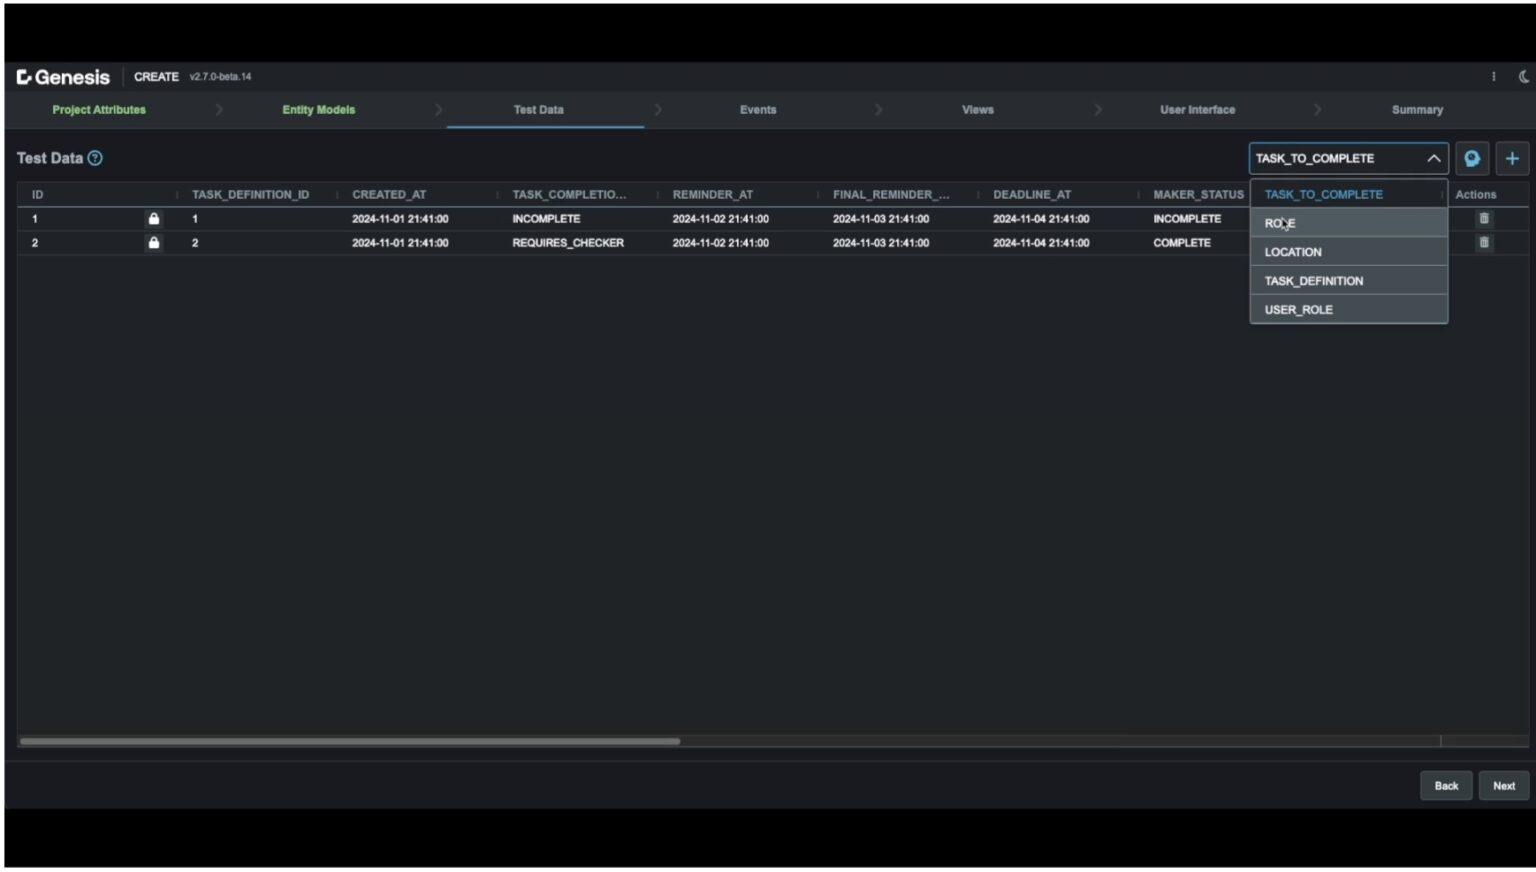Click the lock icon on row 1

[153, 217]
